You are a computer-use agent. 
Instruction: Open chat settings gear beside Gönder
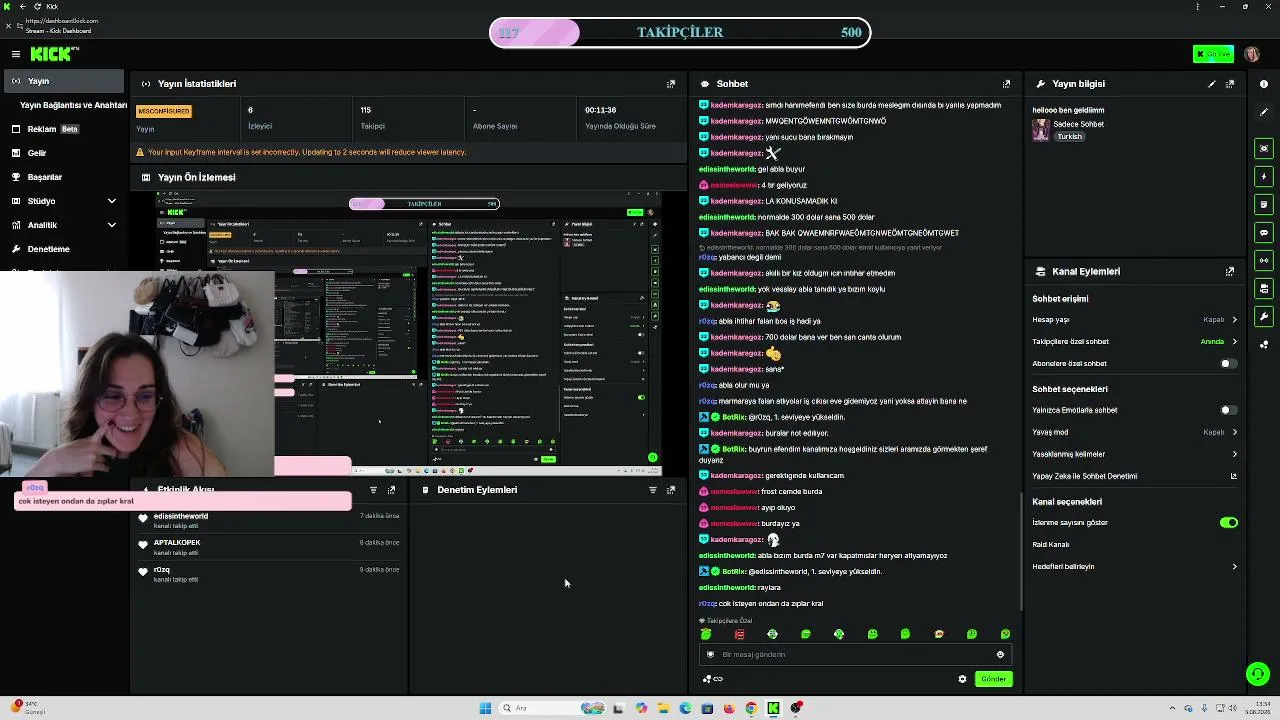pyautogui.click(x=962, y=679)
